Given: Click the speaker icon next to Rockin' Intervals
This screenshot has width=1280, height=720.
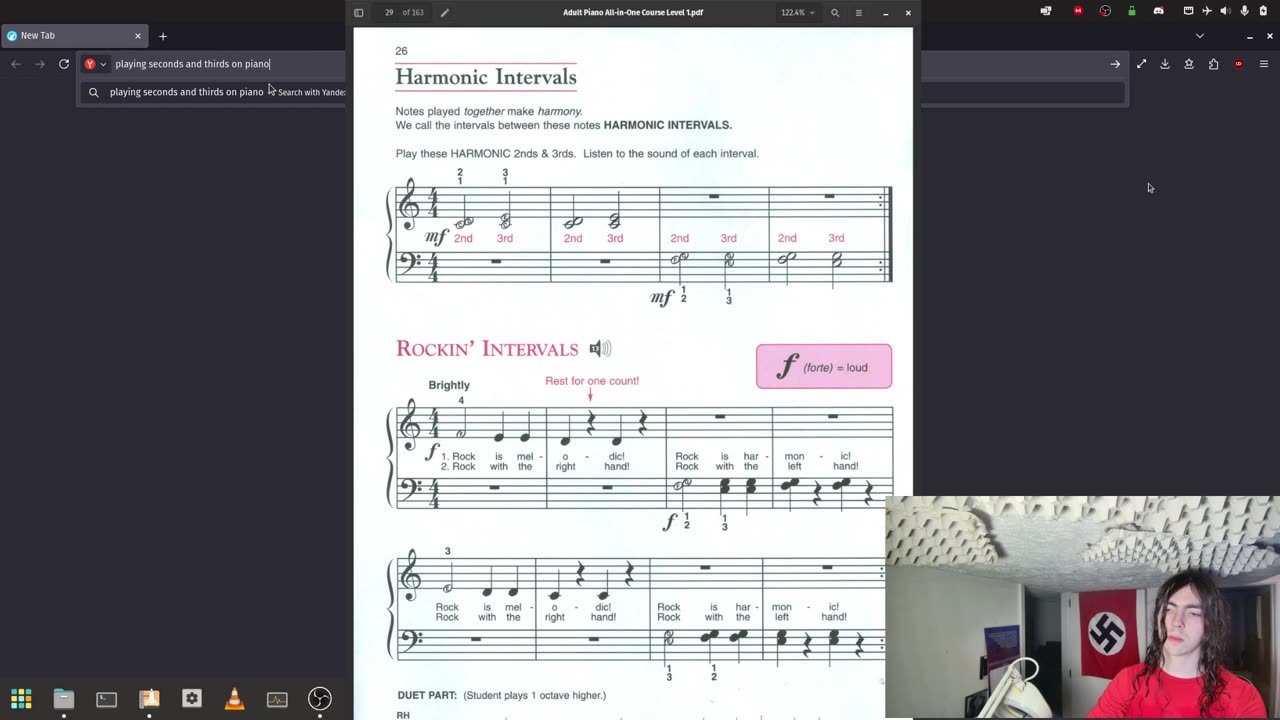Looking at the screenshot, I should [x=600, y=348].
